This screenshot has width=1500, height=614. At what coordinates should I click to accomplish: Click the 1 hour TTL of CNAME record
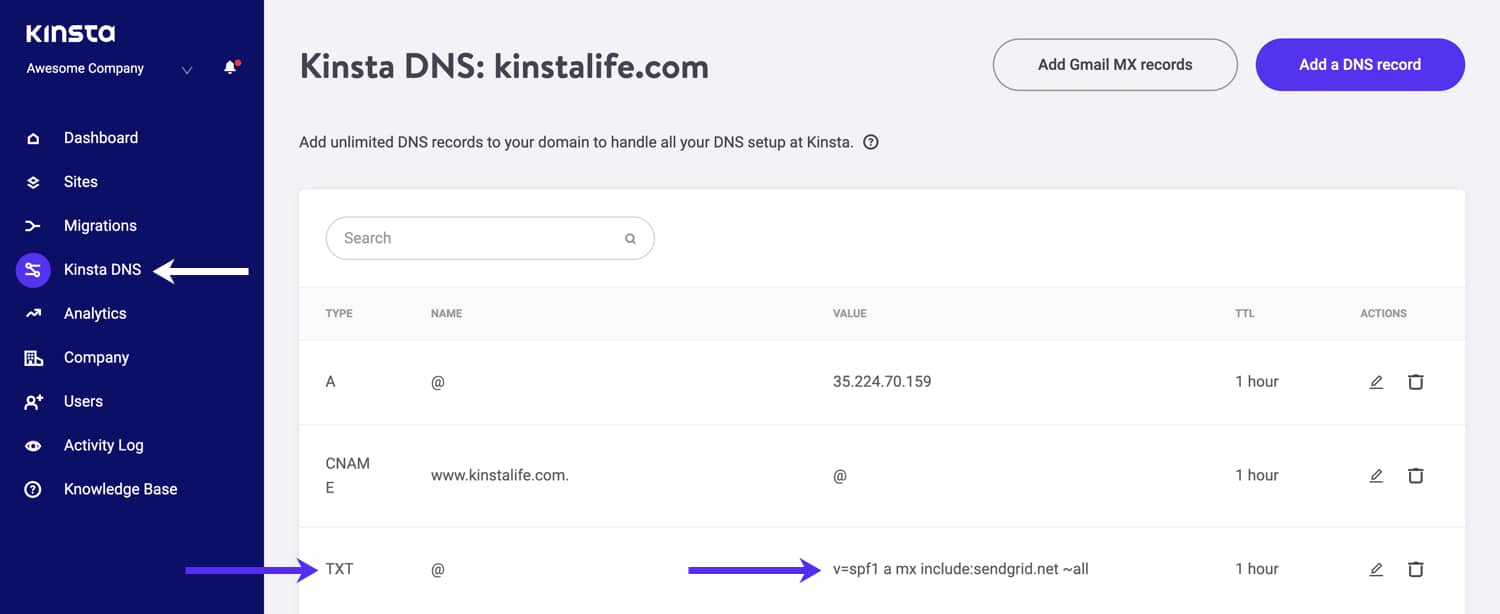1257,476
